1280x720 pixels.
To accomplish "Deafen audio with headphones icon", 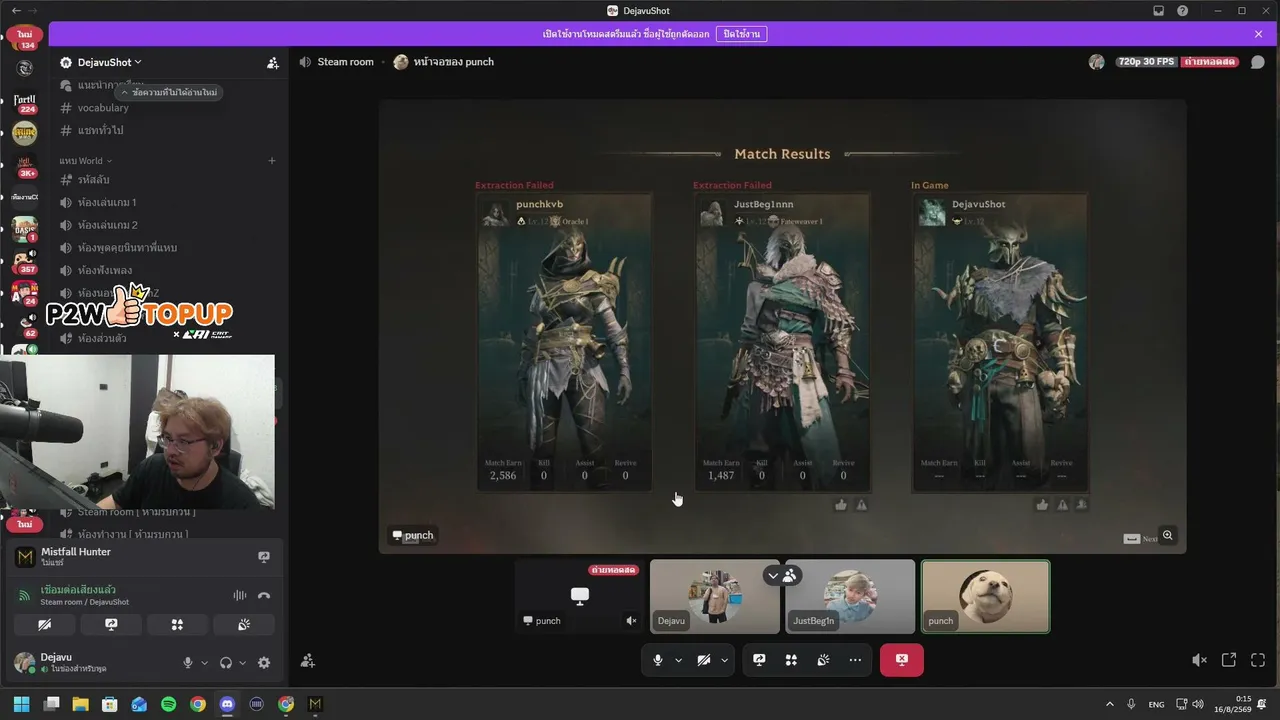I will 226,663.
